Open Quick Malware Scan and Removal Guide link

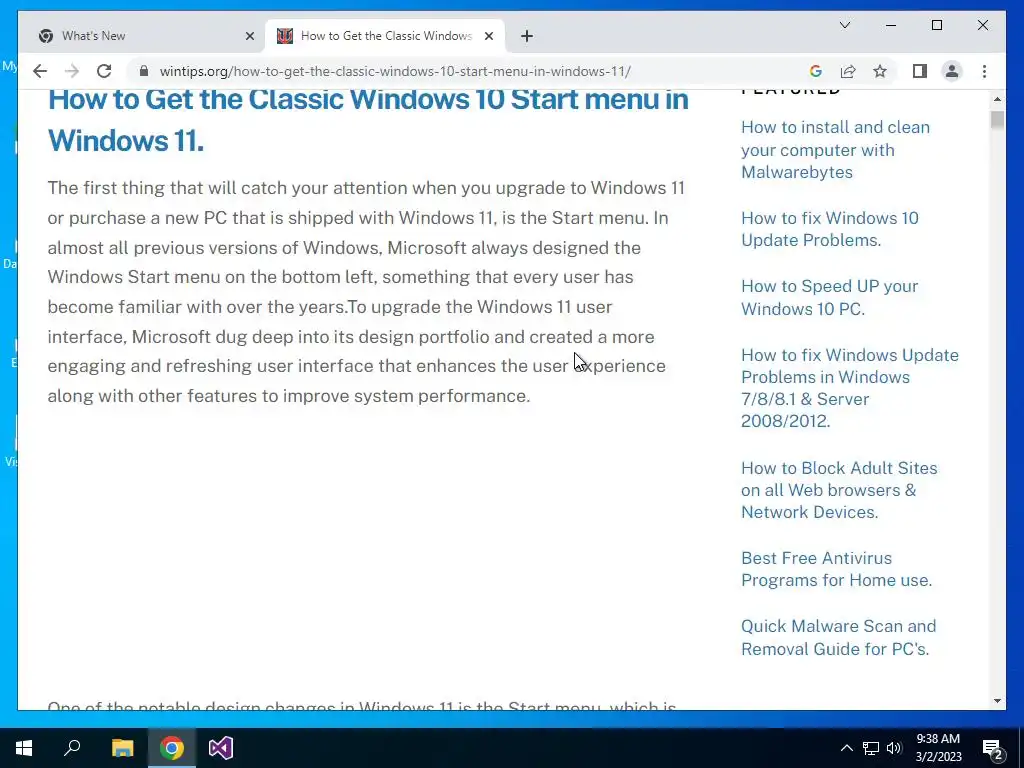click(x=839, y=637)
